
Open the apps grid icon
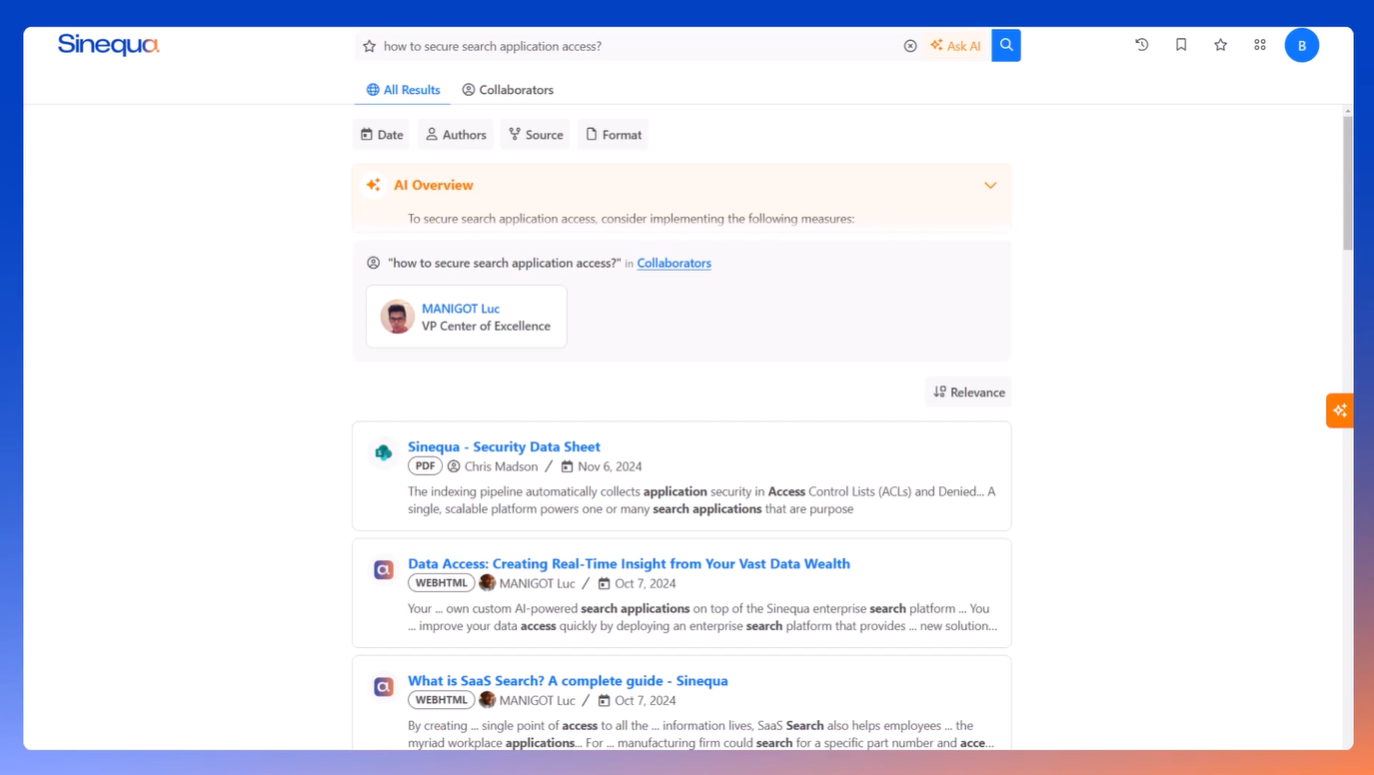pos(1259,44)
